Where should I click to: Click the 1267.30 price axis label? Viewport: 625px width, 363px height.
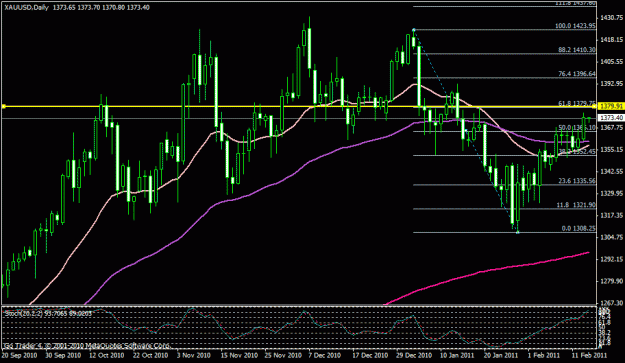(612, 303)
